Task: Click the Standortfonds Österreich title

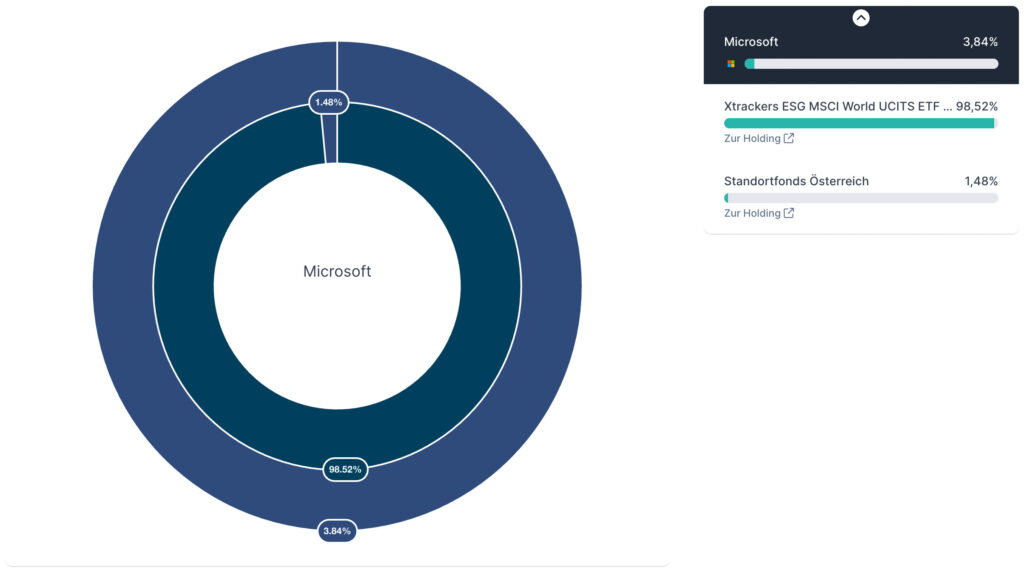Action: pos(796,181)
